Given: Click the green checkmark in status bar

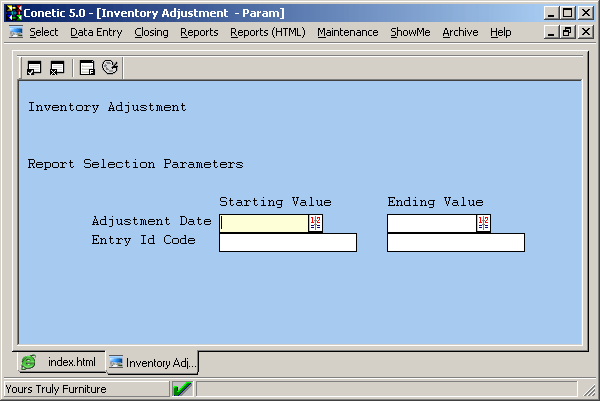Looking at the screenshot, I should [x=182, y=389].
